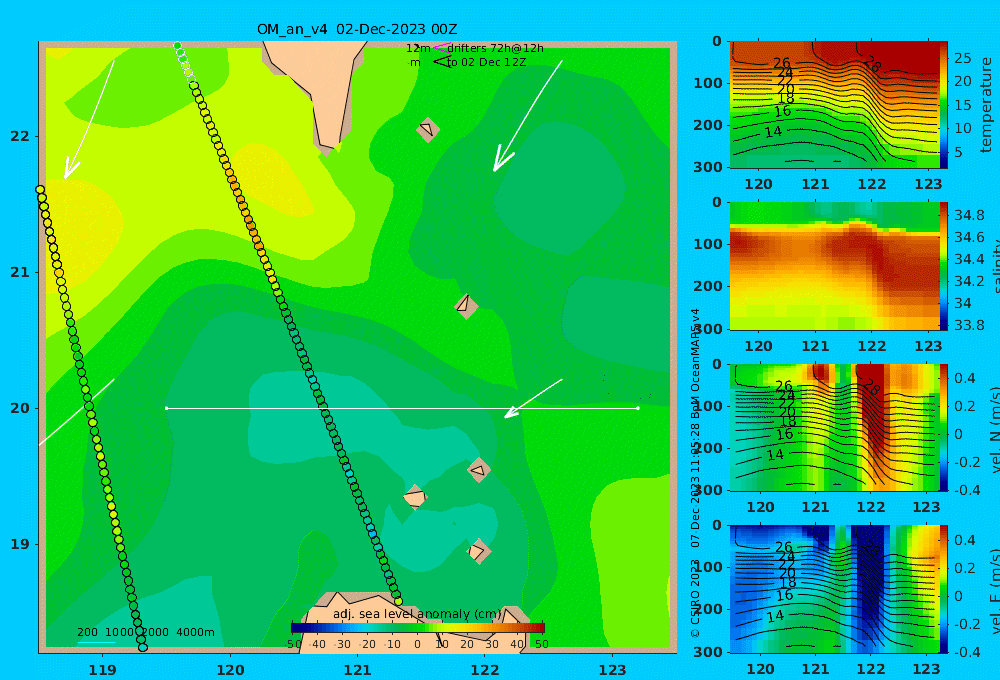Click the vel. E panel color bar
The height and width of the screenshot is (680, 1000).
click(x=944, y=589)
